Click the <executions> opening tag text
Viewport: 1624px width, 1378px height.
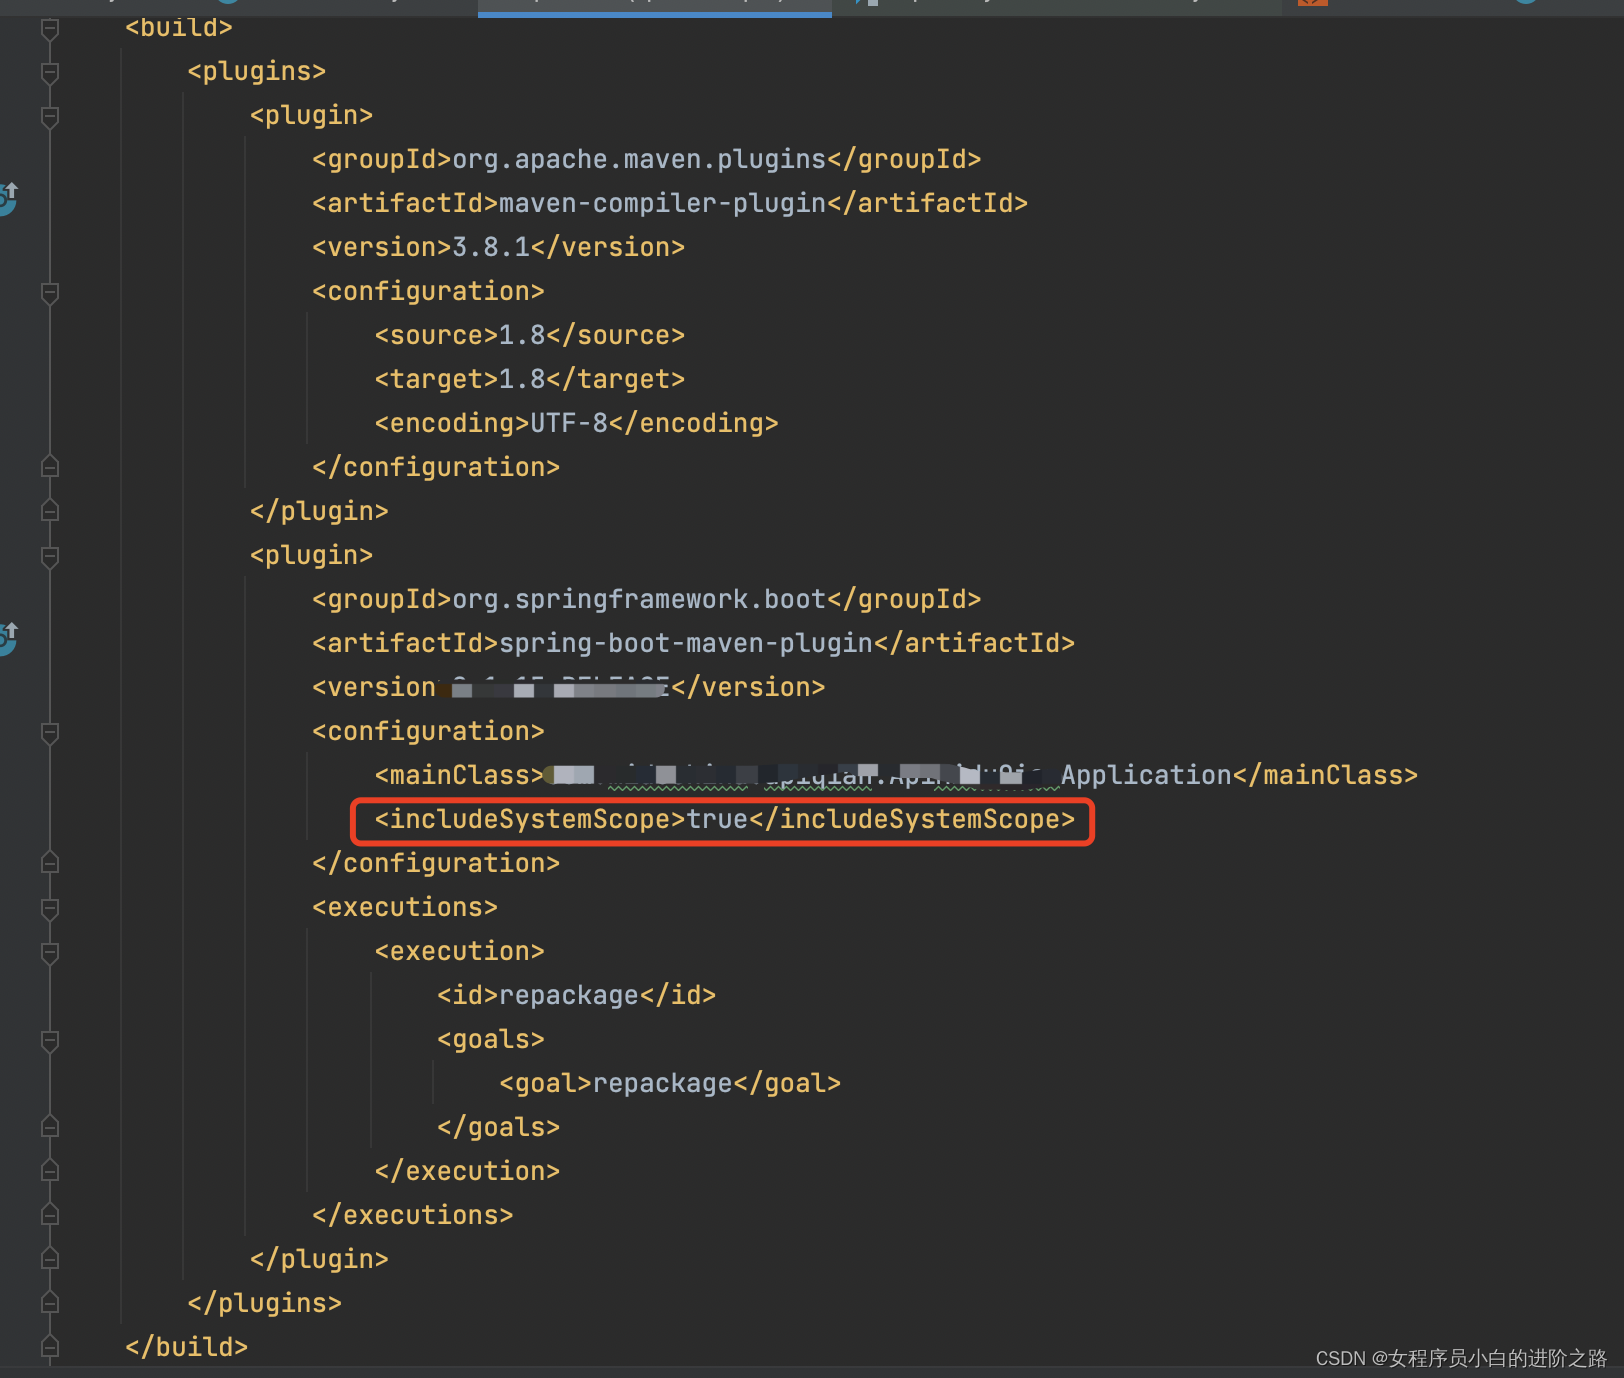[x=405, y=908]
